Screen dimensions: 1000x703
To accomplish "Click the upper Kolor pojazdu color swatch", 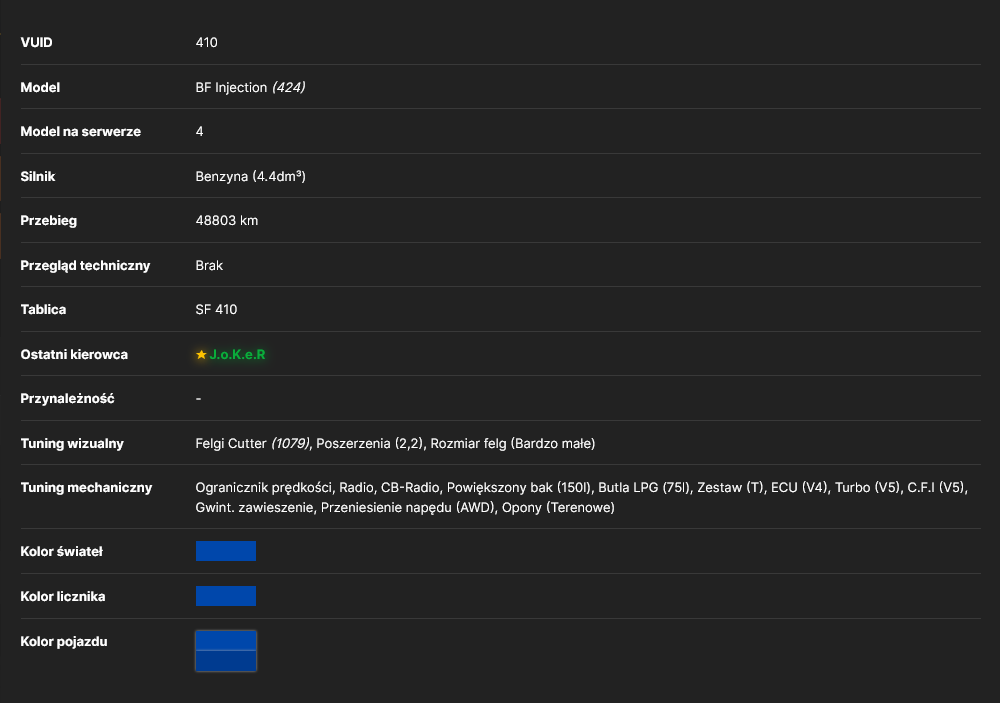I will (x=226, y=640).
